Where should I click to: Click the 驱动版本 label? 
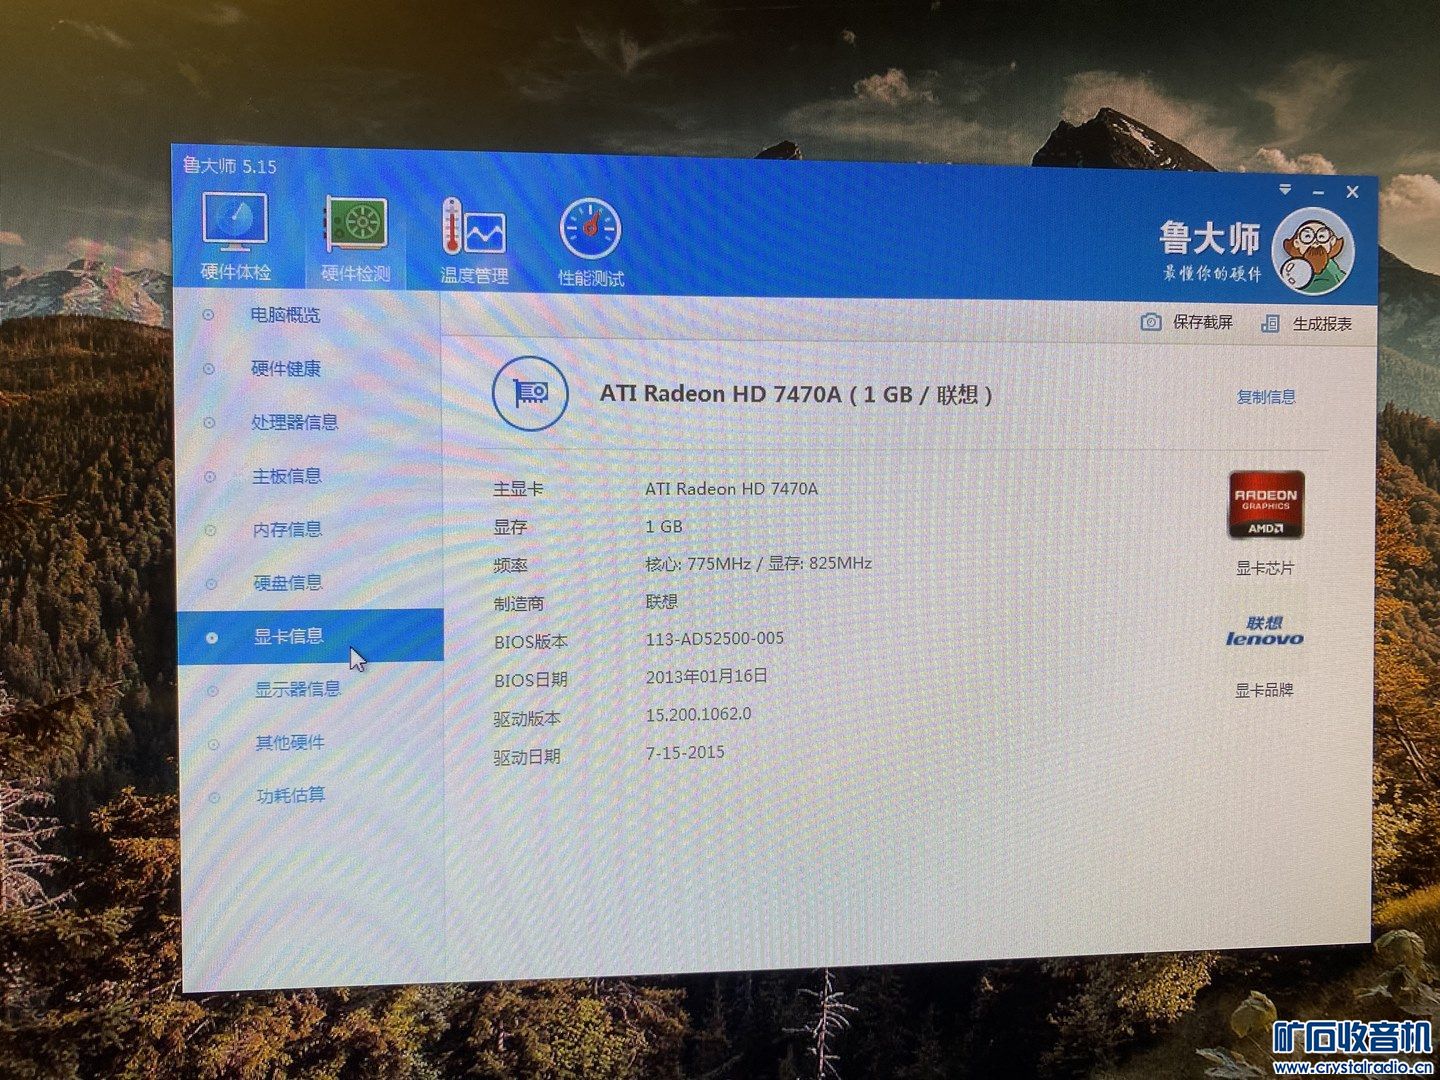pos(527,719)
